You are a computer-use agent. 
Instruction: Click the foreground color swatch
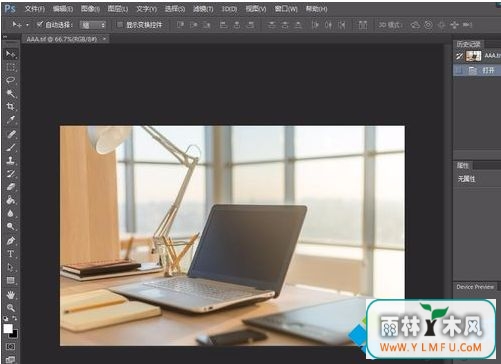(8, 329)
